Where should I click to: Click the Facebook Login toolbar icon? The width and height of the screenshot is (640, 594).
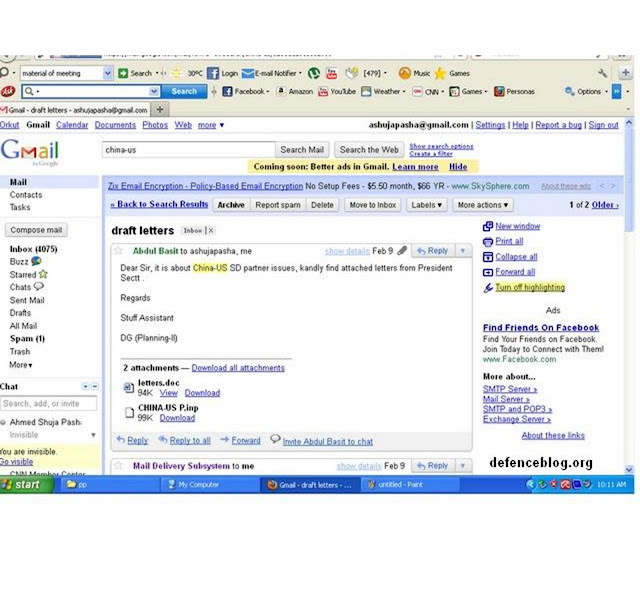(x=213, y=73)
